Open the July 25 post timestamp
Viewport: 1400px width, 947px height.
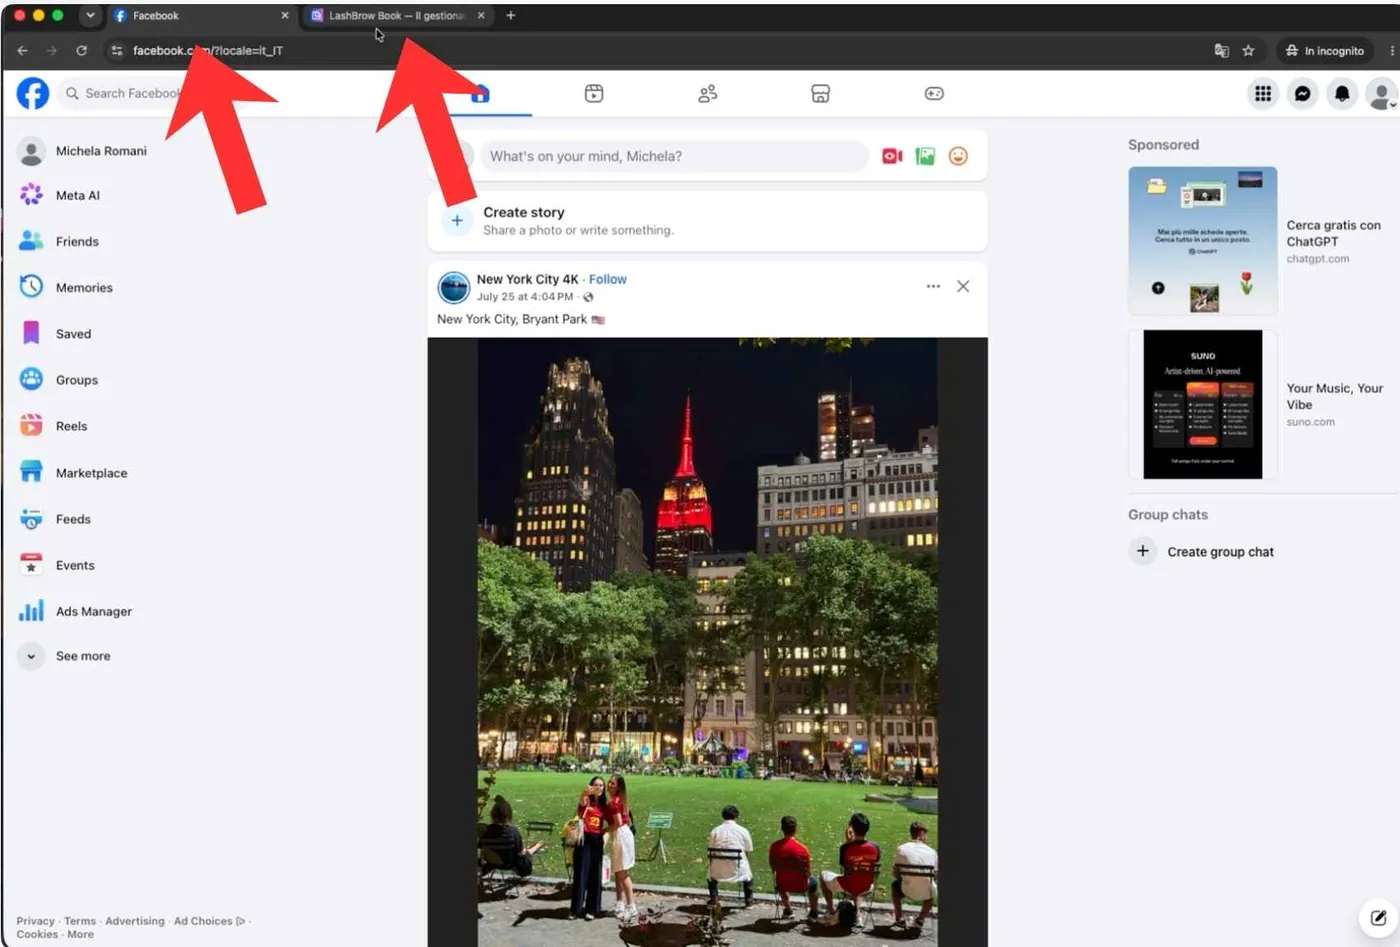(525, 296)
